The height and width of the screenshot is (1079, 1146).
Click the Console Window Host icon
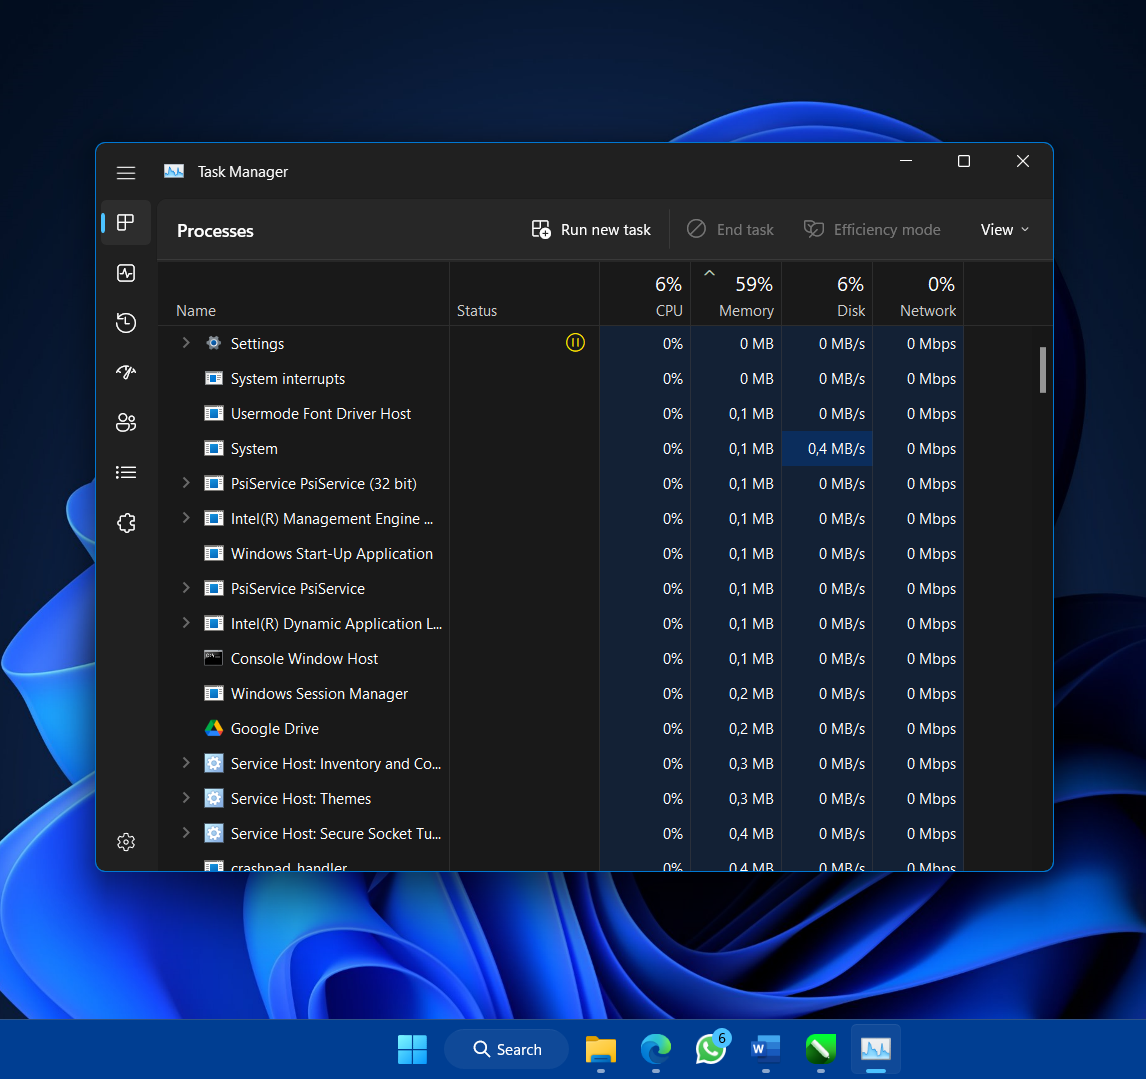coord(213,658)
